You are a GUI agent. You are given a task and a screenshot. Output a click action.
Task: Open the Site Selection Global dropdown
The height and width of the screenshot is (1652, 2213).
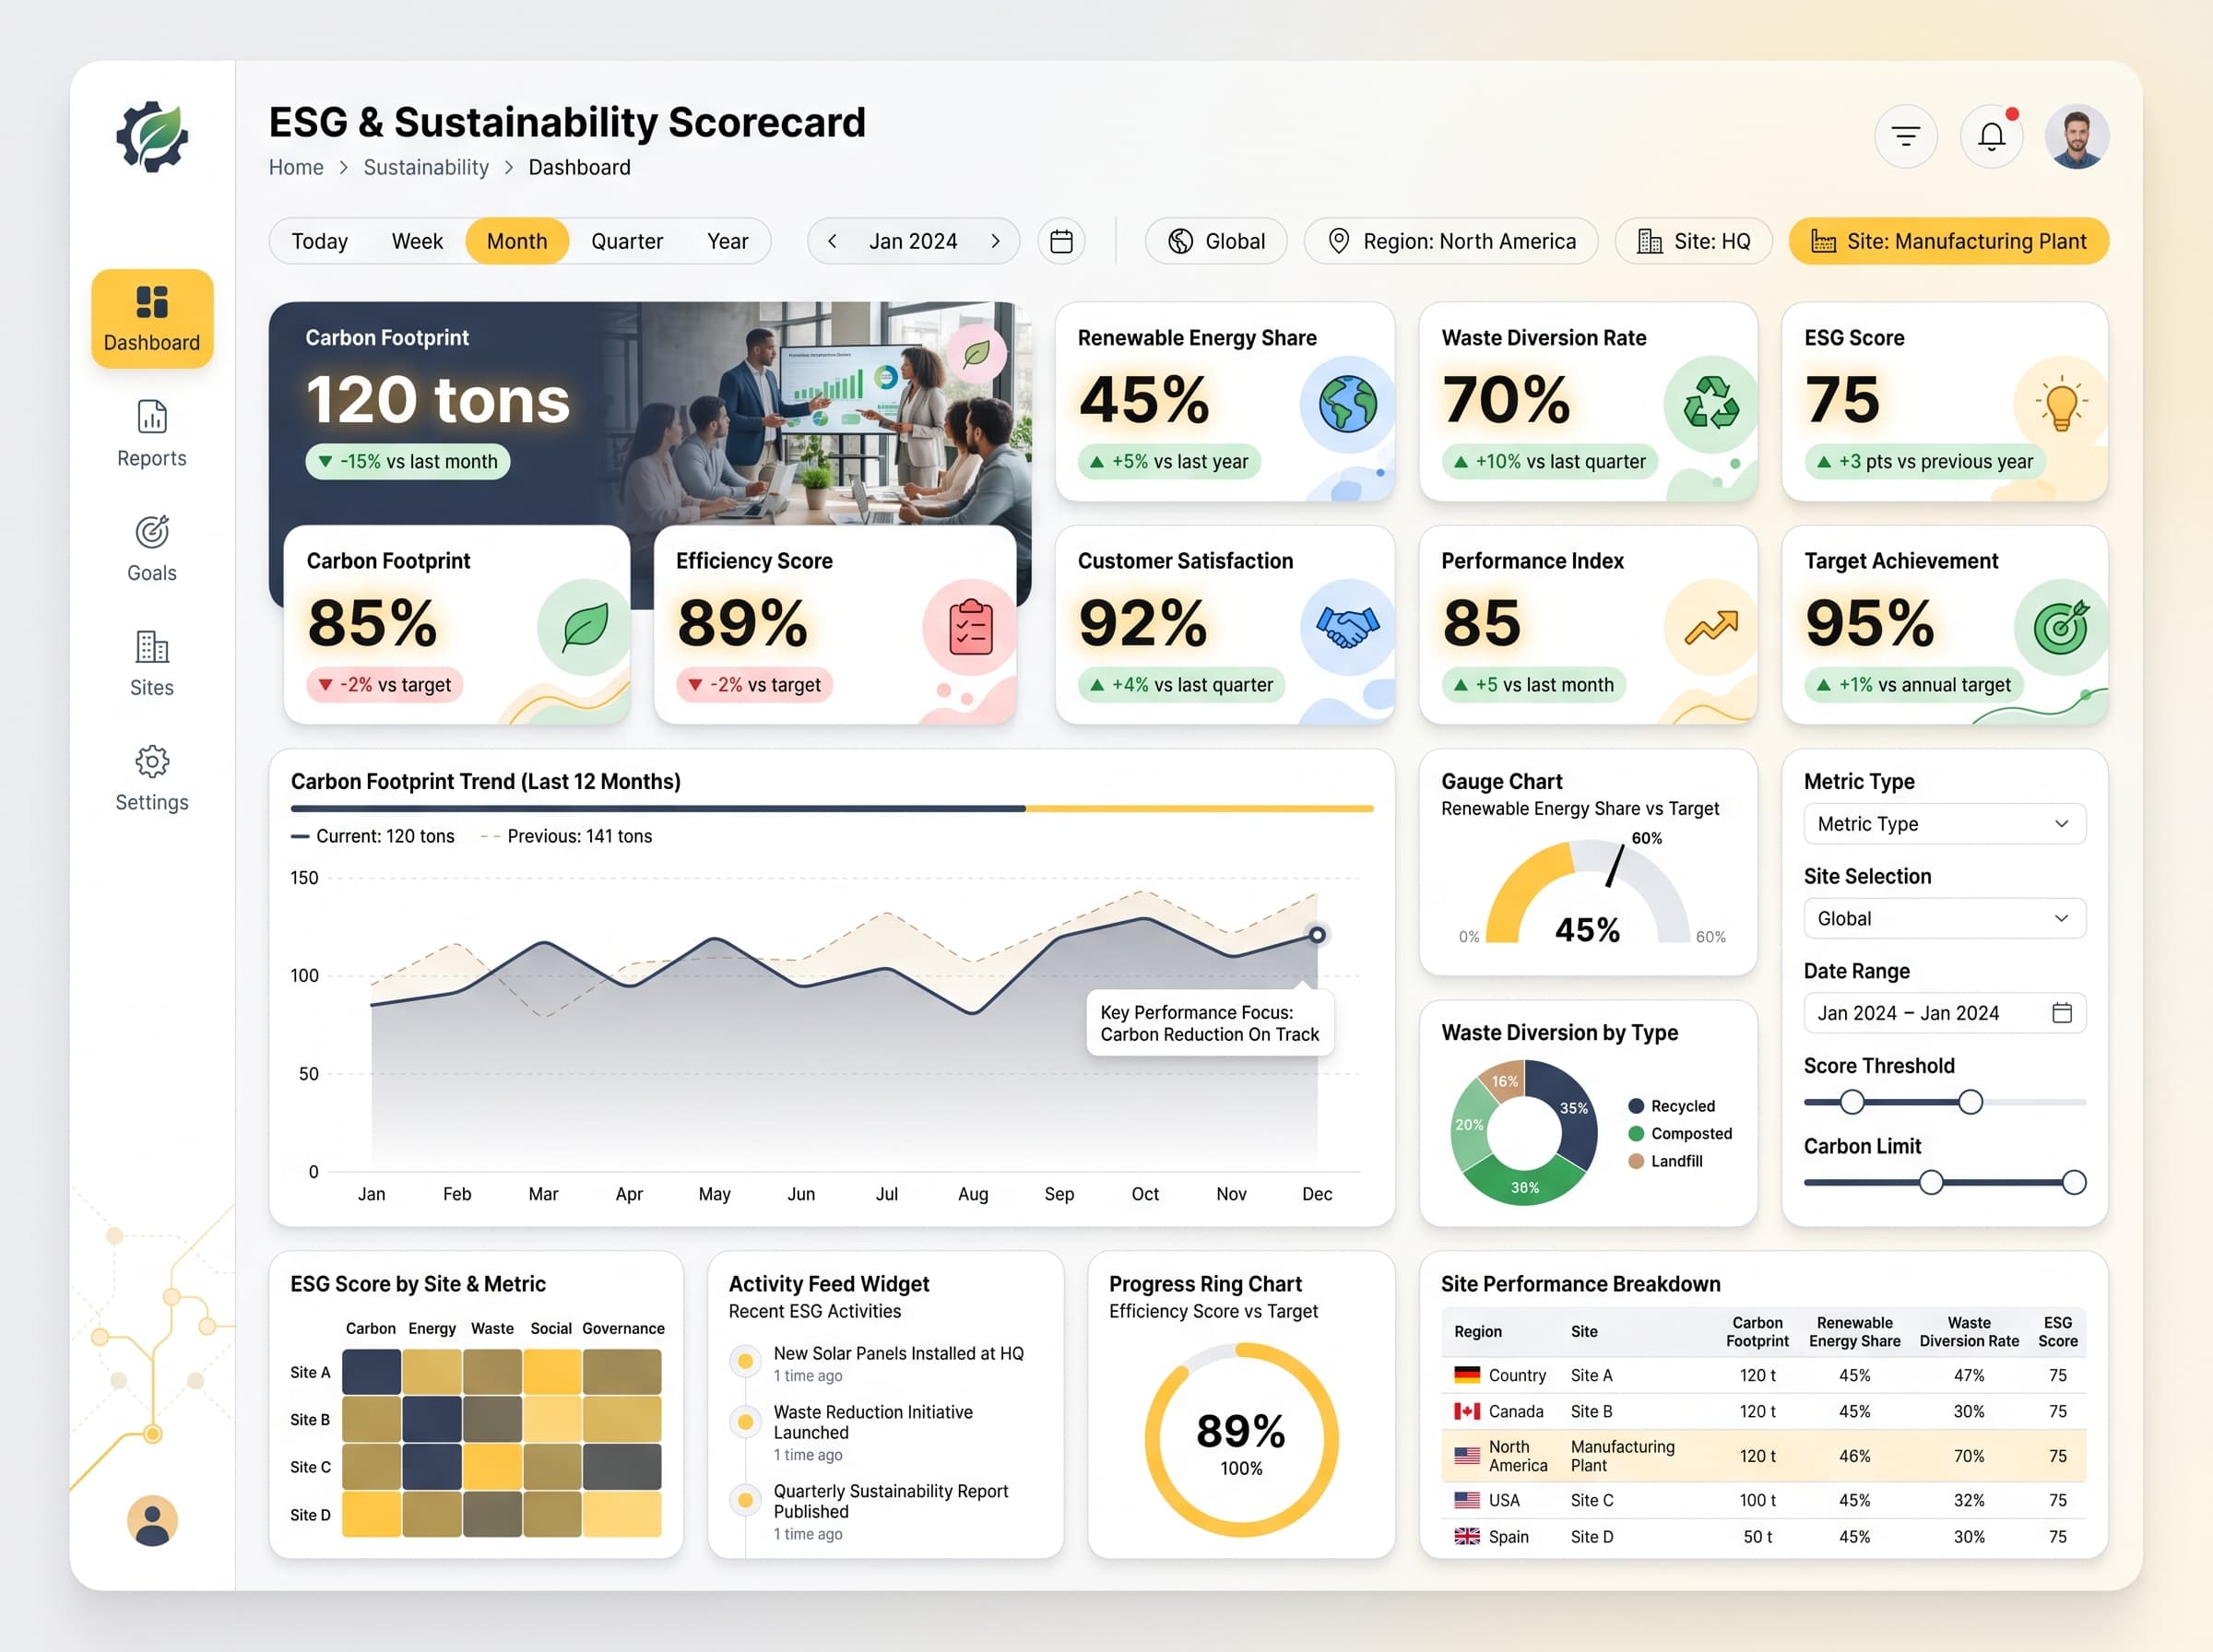tap(1944, 918)
